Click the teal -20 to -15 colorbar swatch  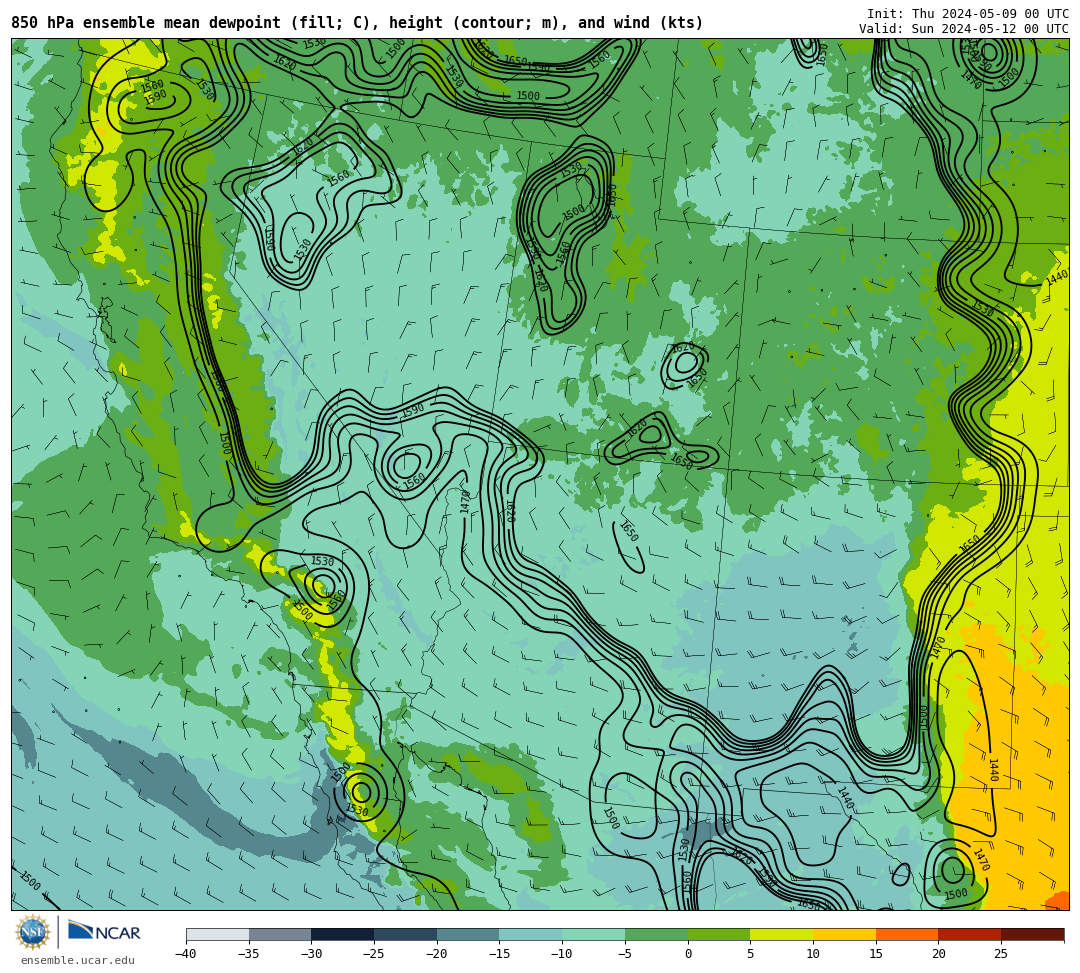(468, 934)
